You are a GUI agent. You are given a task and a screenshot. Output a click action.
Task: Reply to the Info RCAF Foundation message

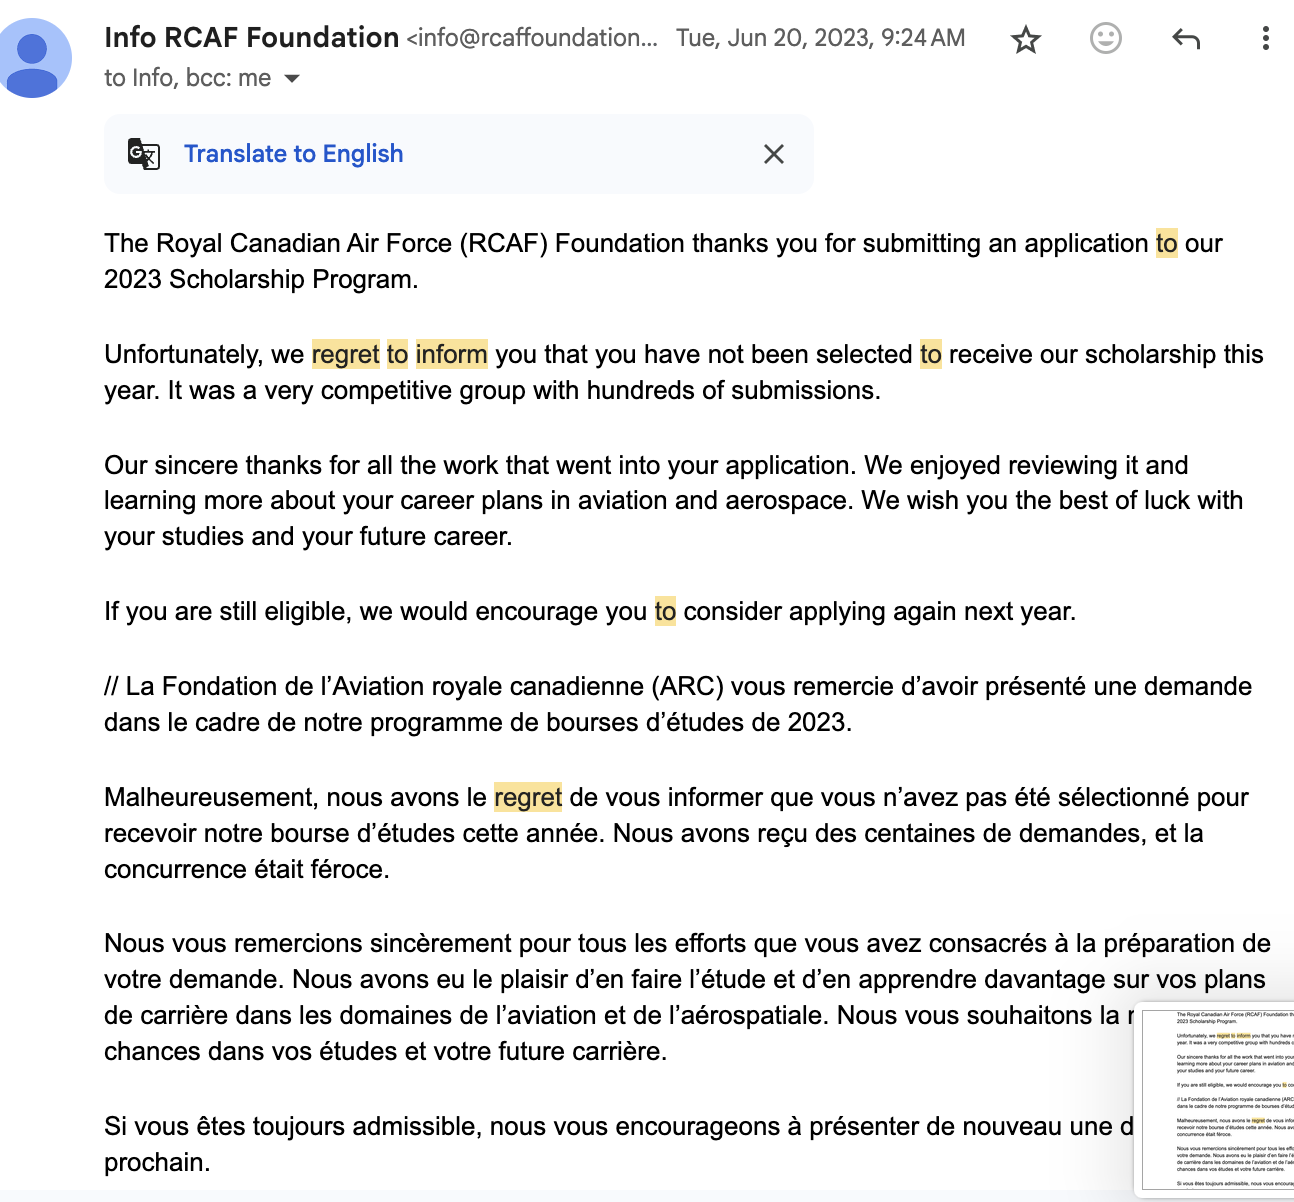(x=1186, y=39)
